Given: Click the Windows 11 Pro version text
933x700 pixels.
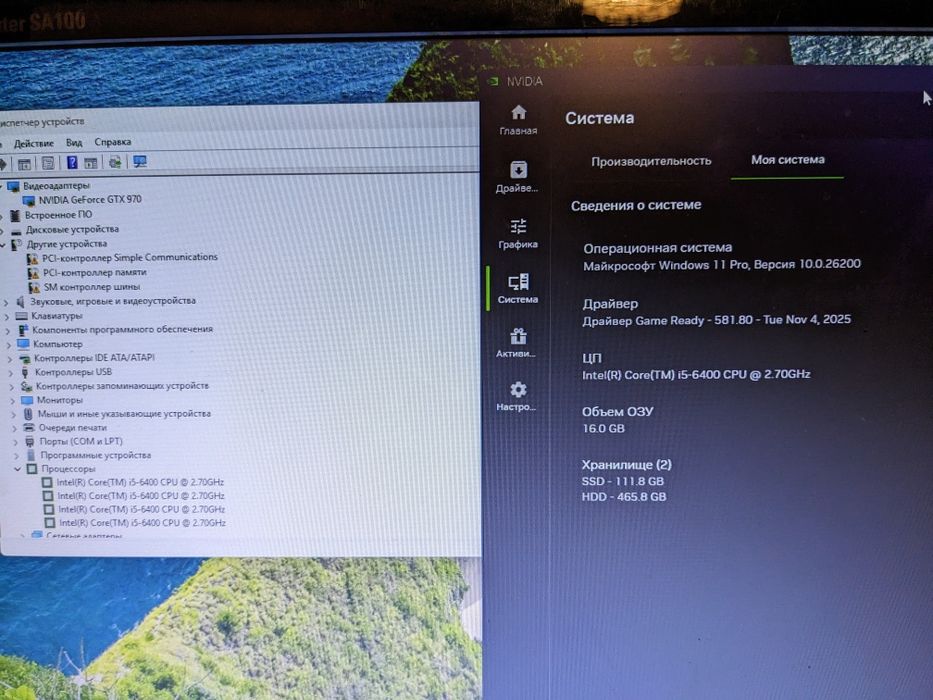Looking at the screenshot, I should (722, 265).
